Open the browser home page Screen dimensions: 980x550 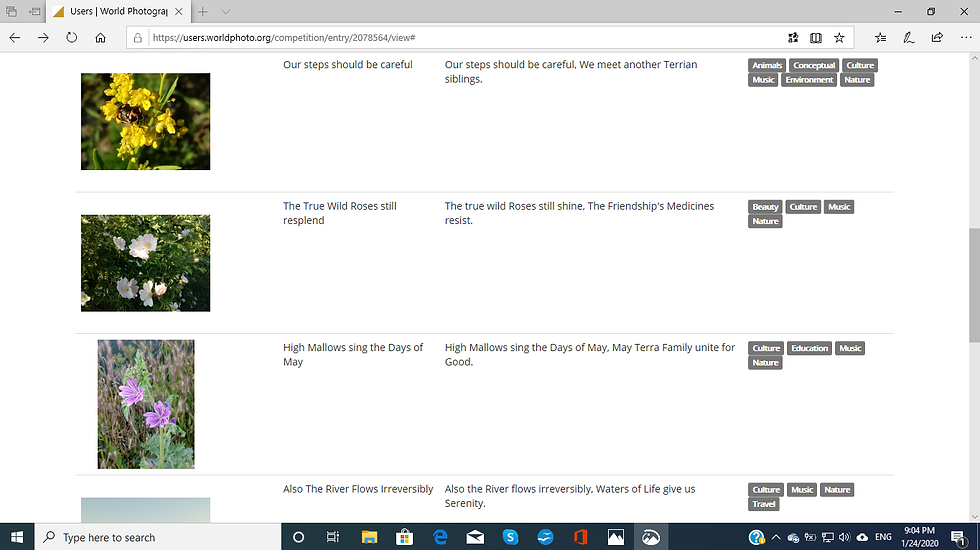coord(100,38)
